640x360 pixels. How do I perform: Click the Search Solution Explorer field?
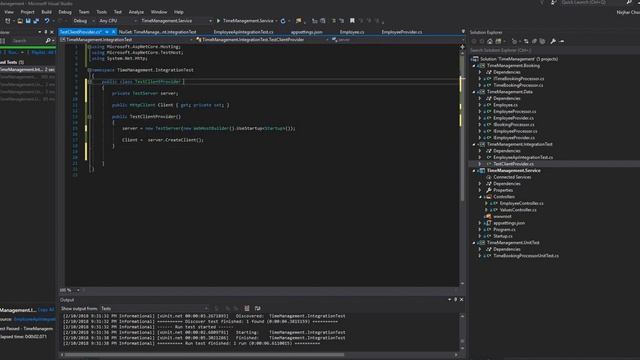point(553,50)
